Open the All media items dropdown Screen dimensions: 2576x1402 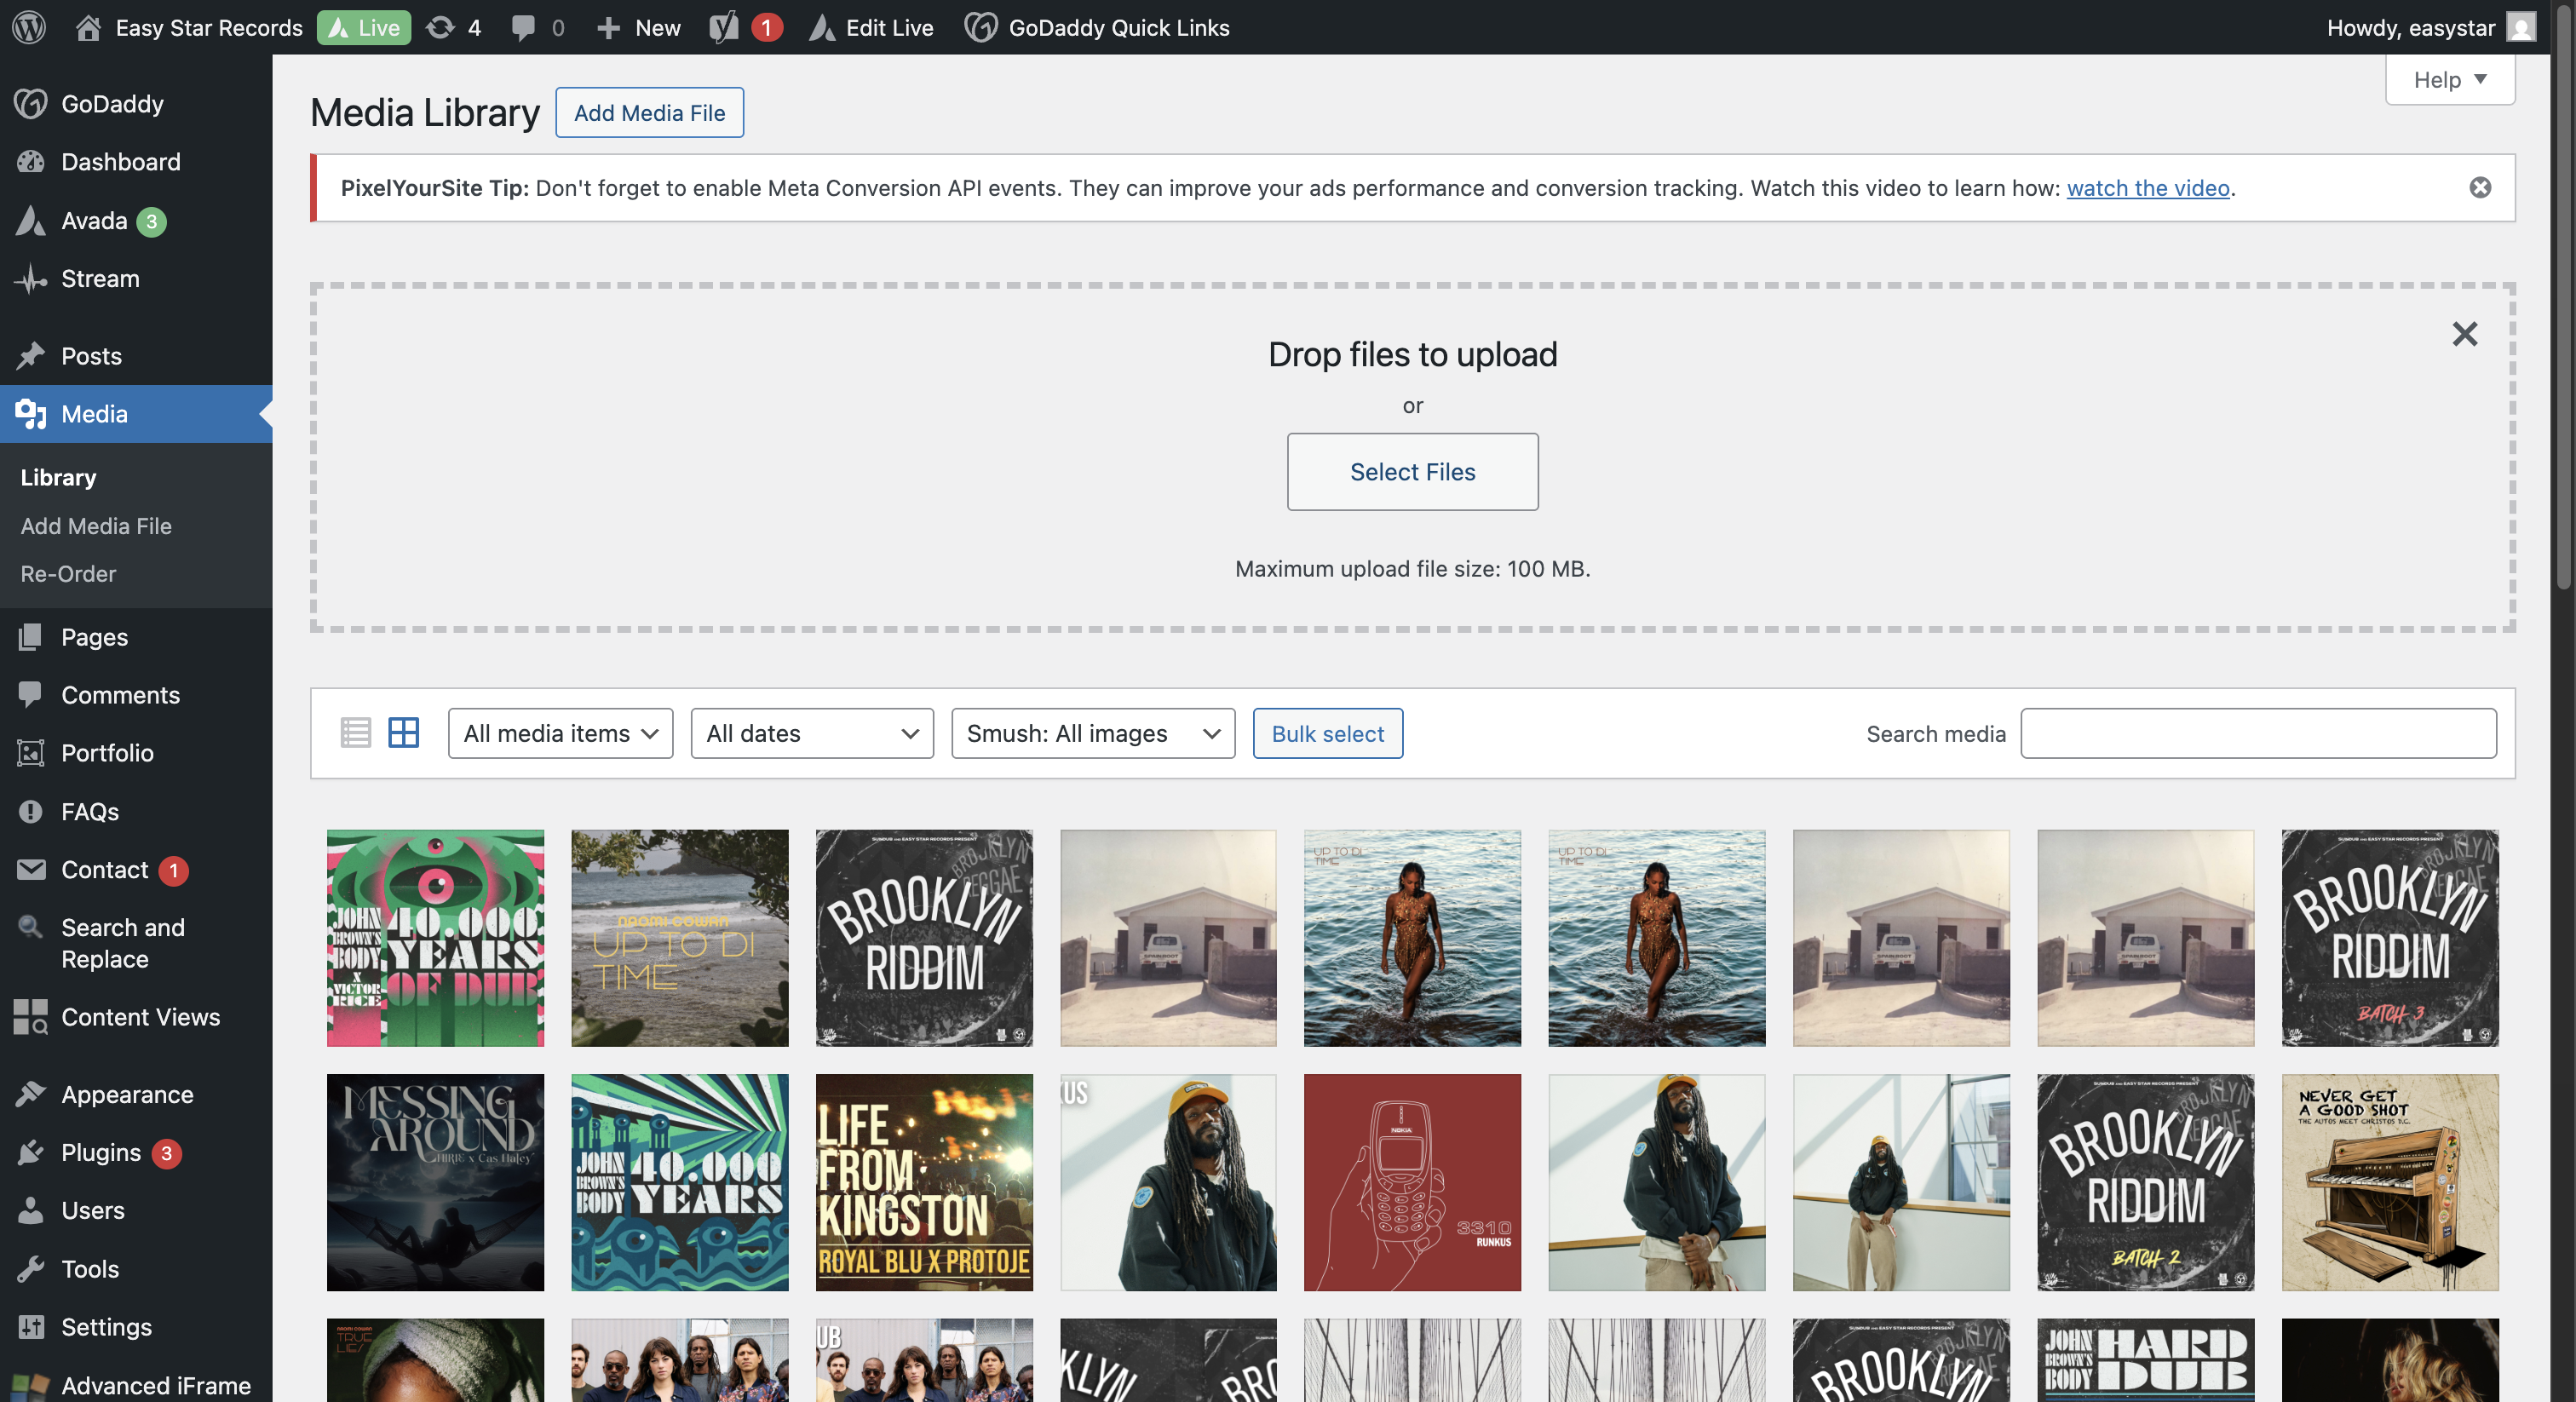pos(560,733)
